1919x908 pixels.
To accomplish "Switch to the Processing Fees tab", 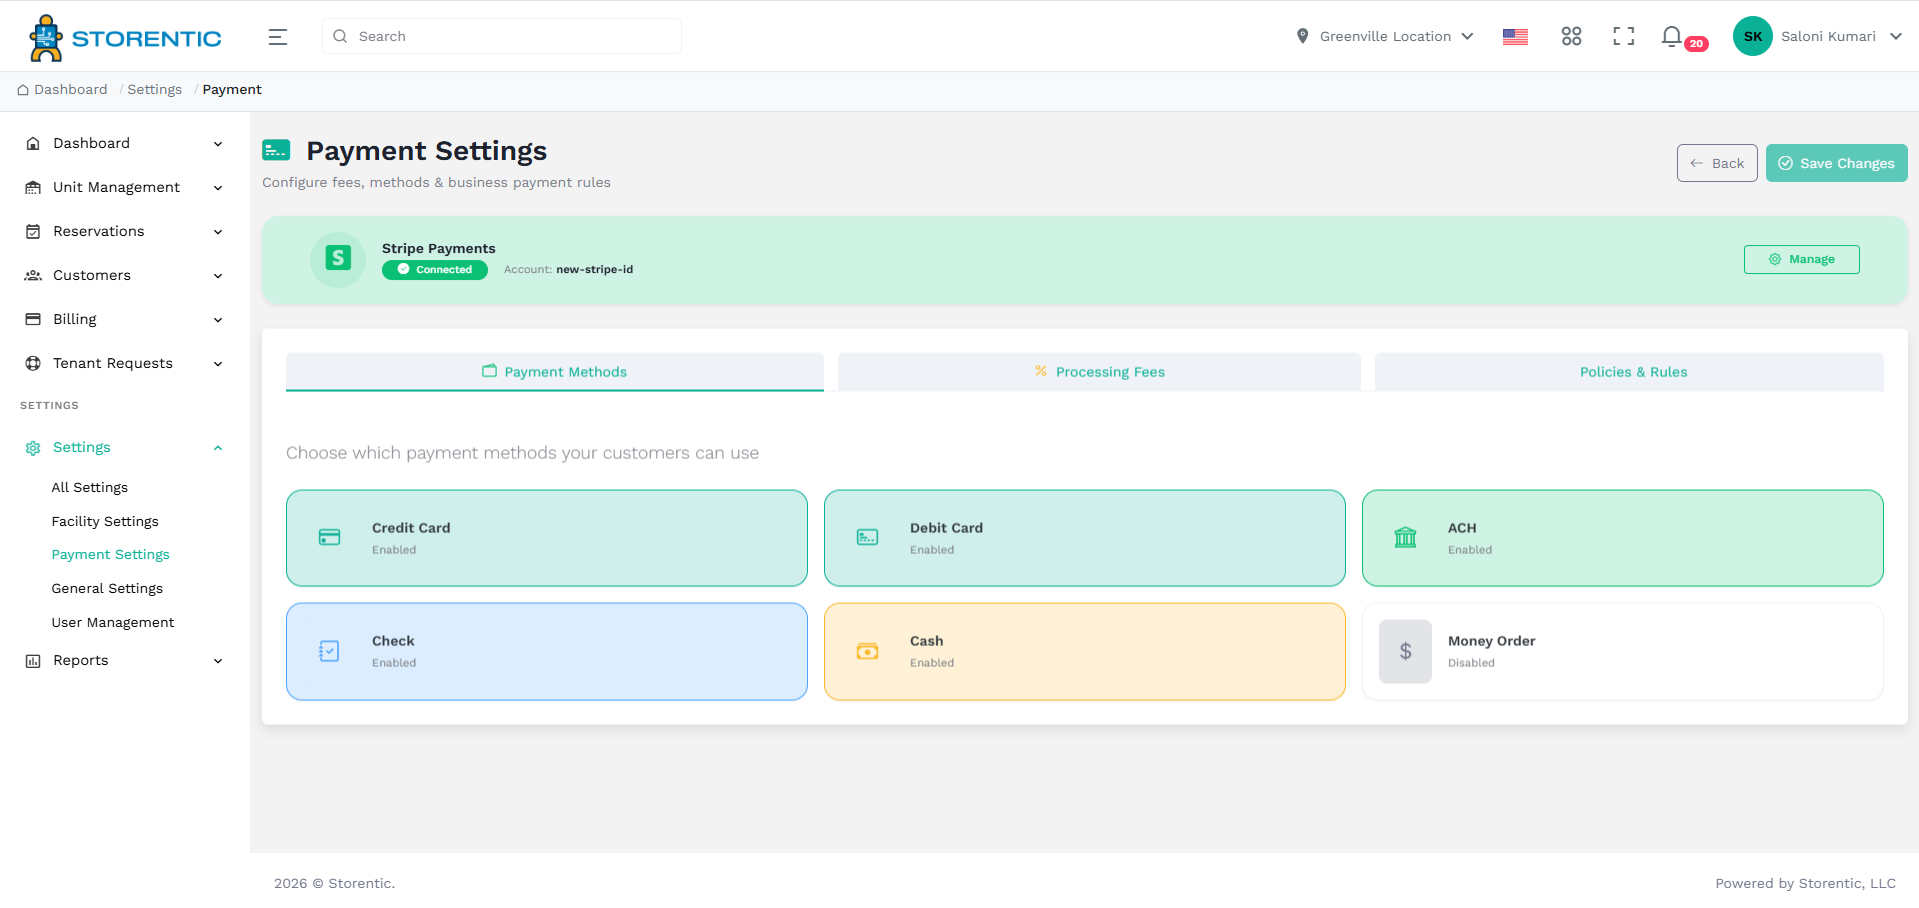I will pyautogui.click(x=1099, y=371).
